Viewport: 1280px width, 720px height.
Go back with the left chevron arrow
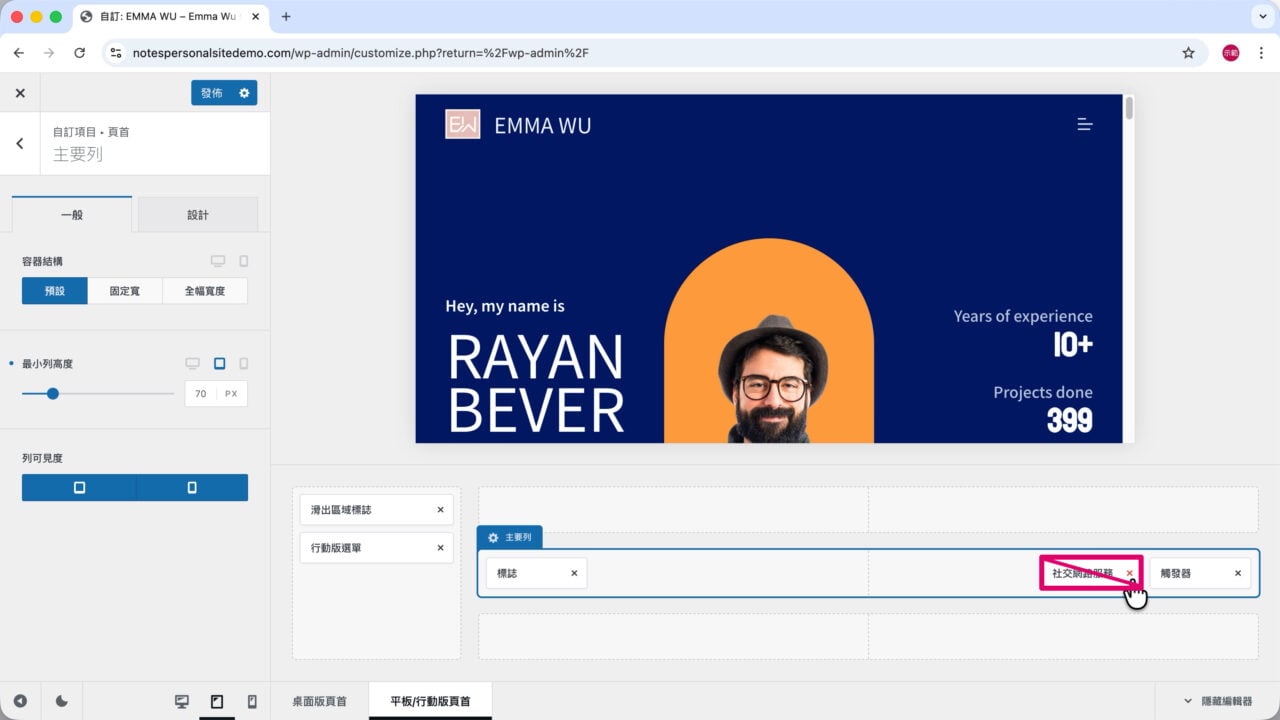point(20,144)
